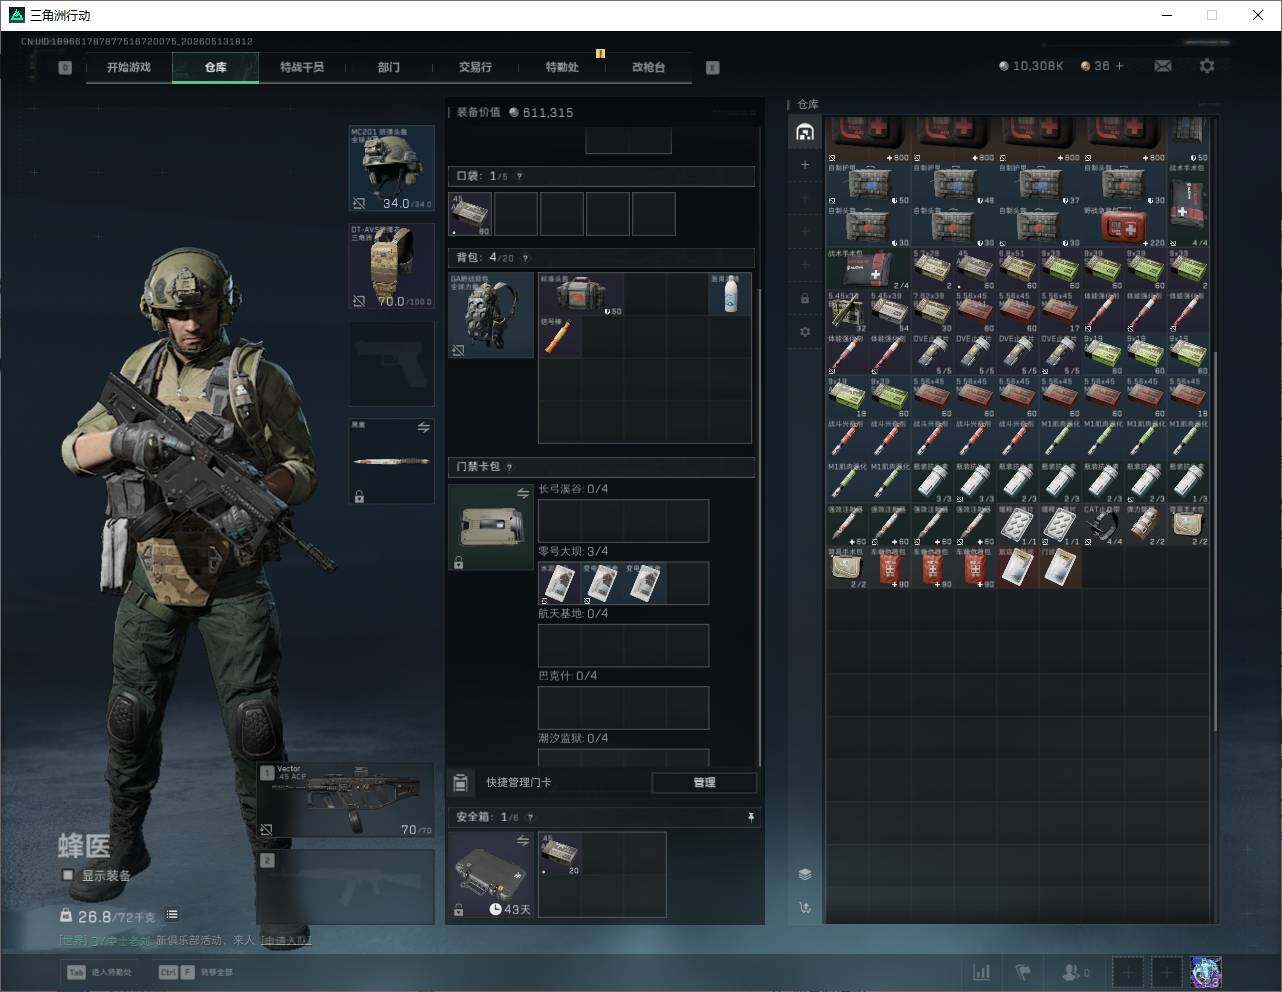Screen dimensions: 1282x992
Task: Select the 仓库 tab
Action: pos(216,67)
